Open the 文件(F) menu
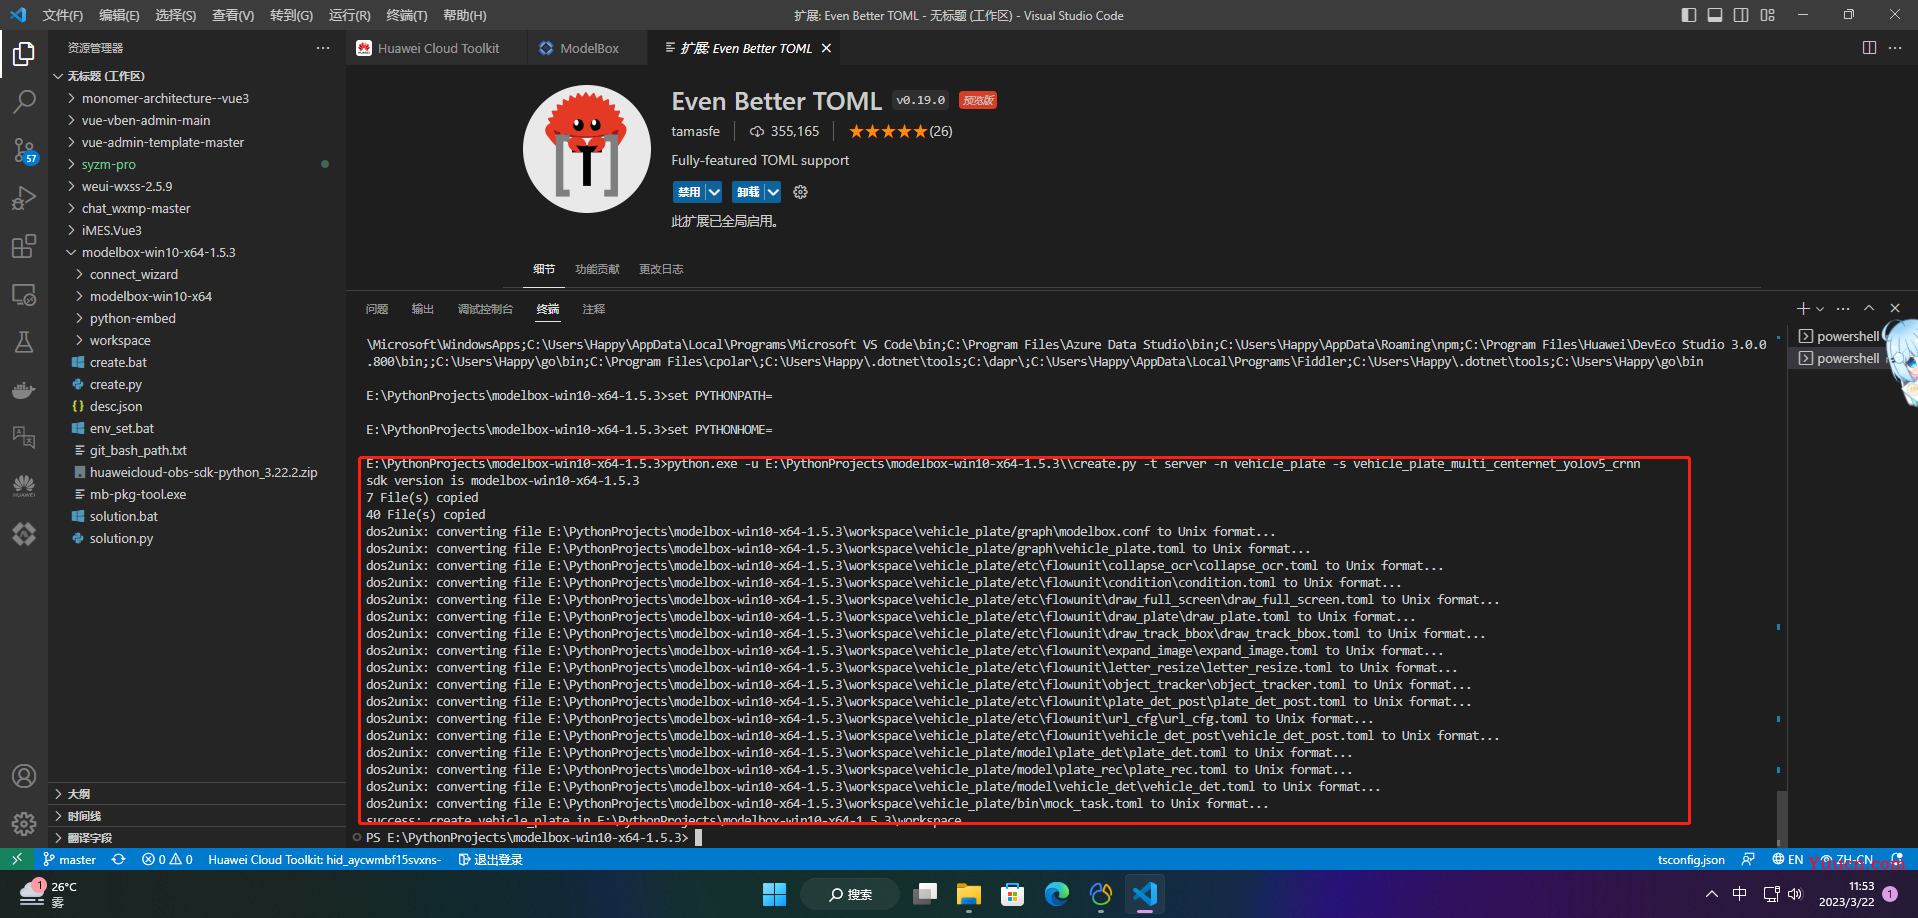 coord(63,15)
